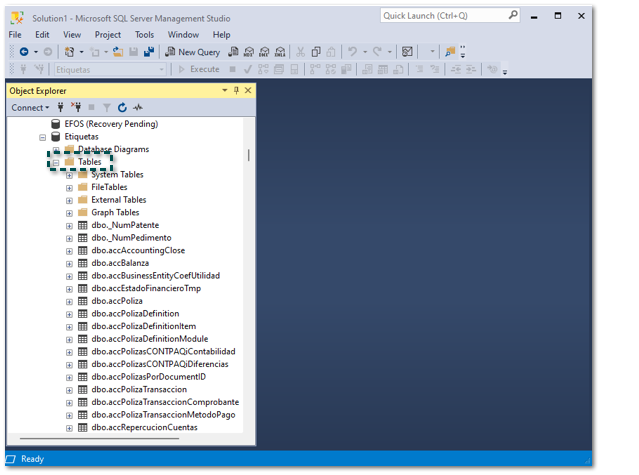Pin the Object Explorer panel
Viewport: 639px width, 475px height.
236,90
